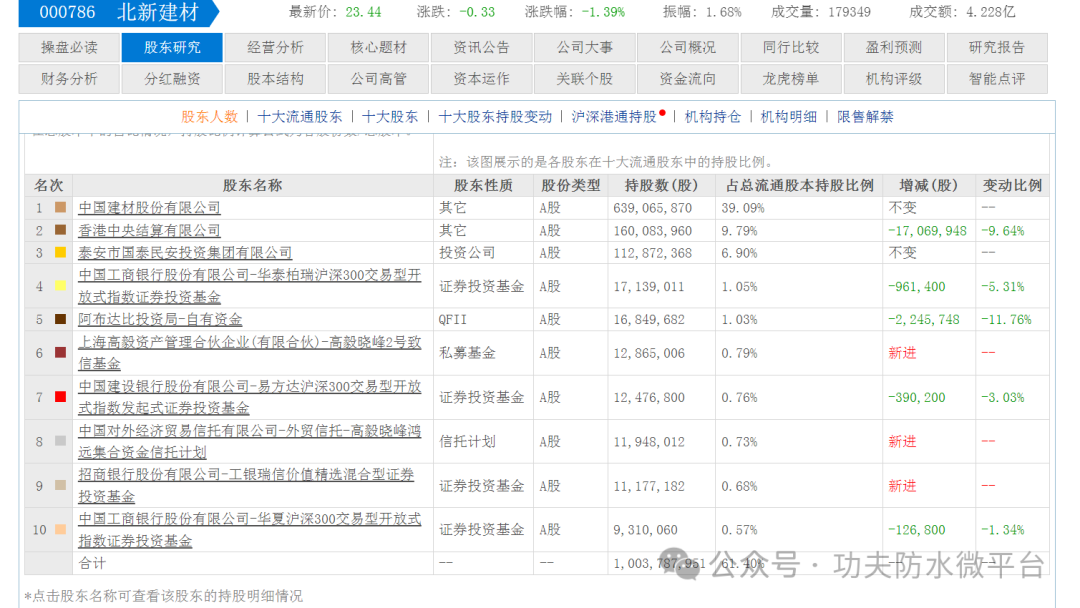This screenshot has height=608, width=1080.
Task: Switch to the 智能点评 tab
Action: (998, 78)
